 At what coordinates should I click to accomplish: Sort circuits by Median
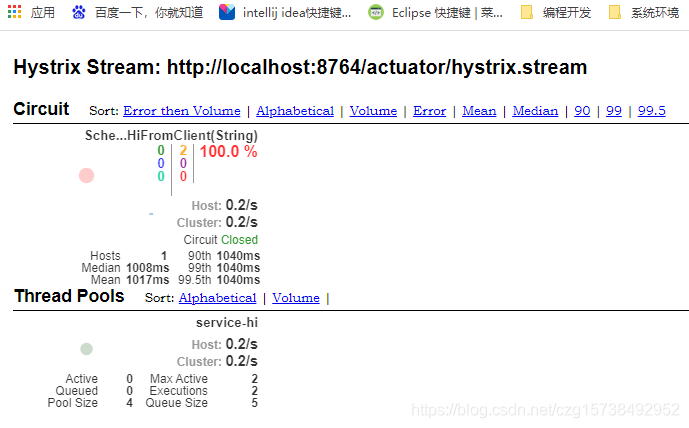click(535, 111)
